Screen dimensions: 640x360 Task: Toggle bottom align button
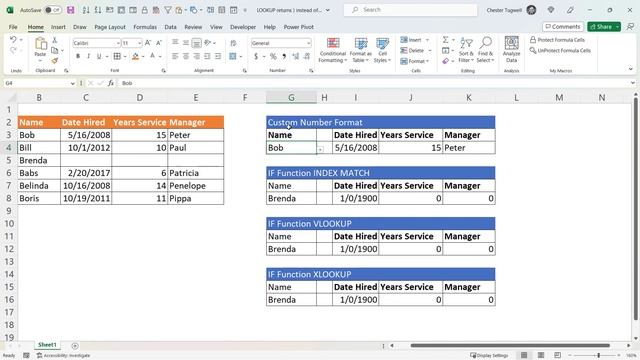pyautogui.click(x=196, y=42)
